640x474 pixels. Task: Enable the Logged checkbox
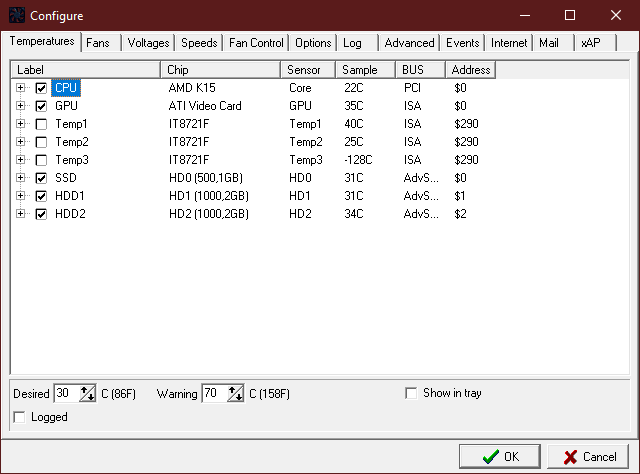pyautogui.click(x=19, y=417)
